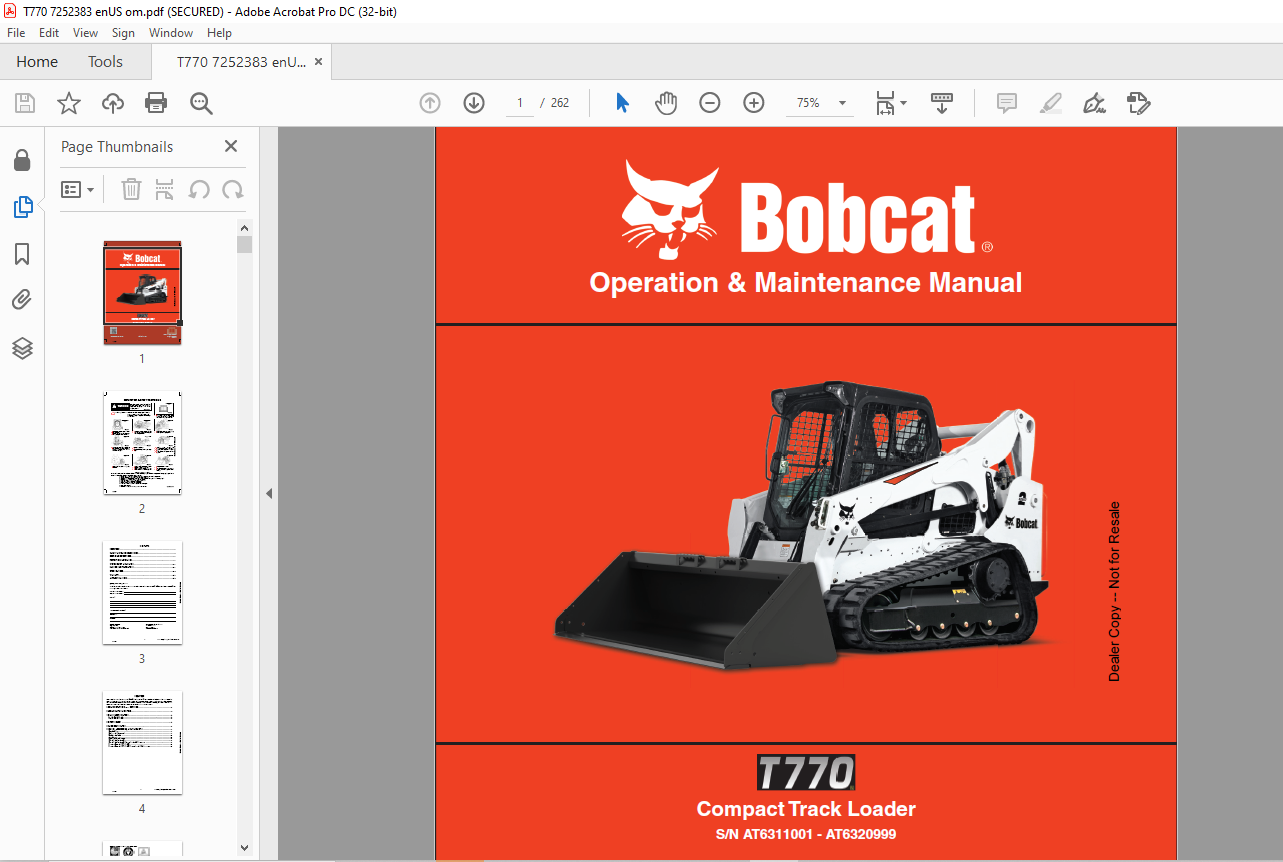Viewport: 1283px width, 862px height.
Task: Click the S/N AT6311001 serial text
Action: coord(806,835)
